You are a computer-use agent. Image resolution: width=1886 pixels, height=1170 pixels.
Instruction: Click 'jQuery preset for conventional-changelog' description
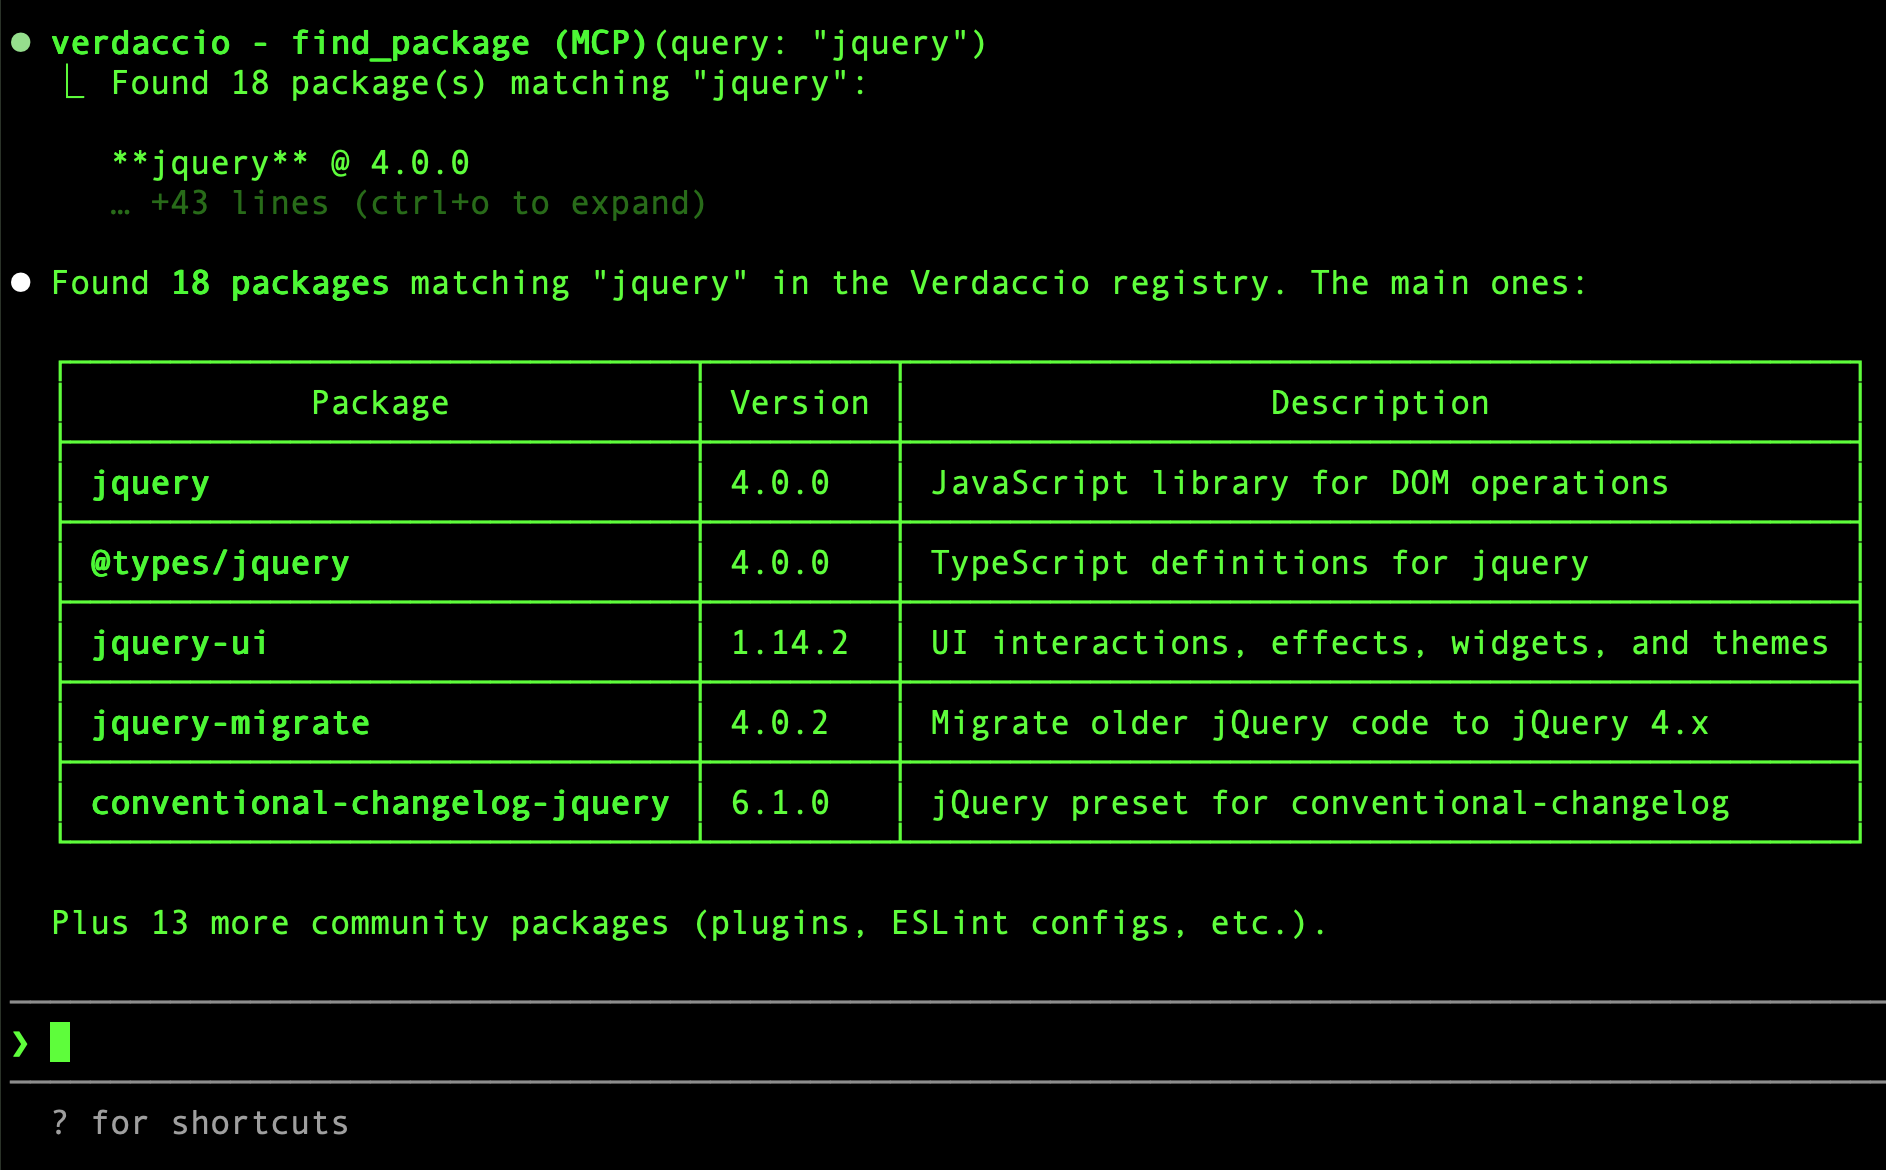click(x=1330, y=803)
